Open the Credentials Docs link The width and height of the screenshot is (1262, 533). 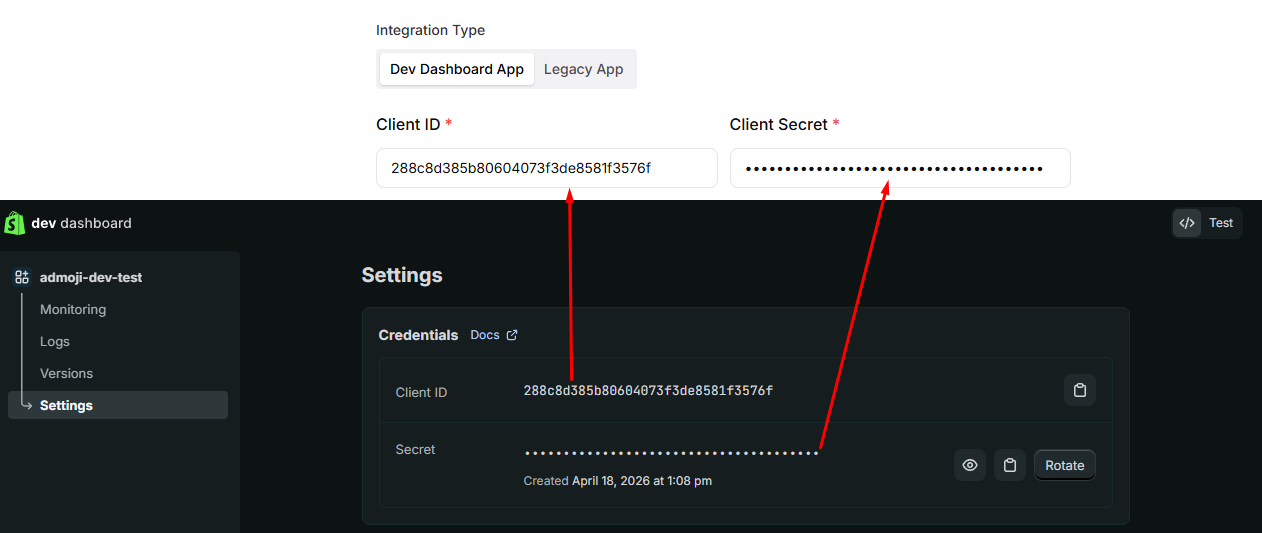(485, 335)
